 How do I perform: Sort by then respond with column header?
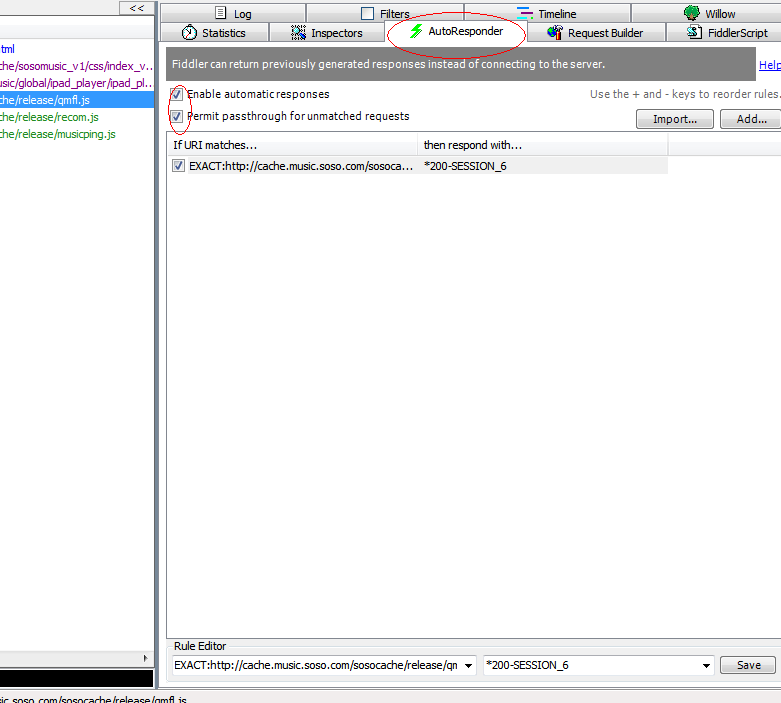[x=543, y=145]
